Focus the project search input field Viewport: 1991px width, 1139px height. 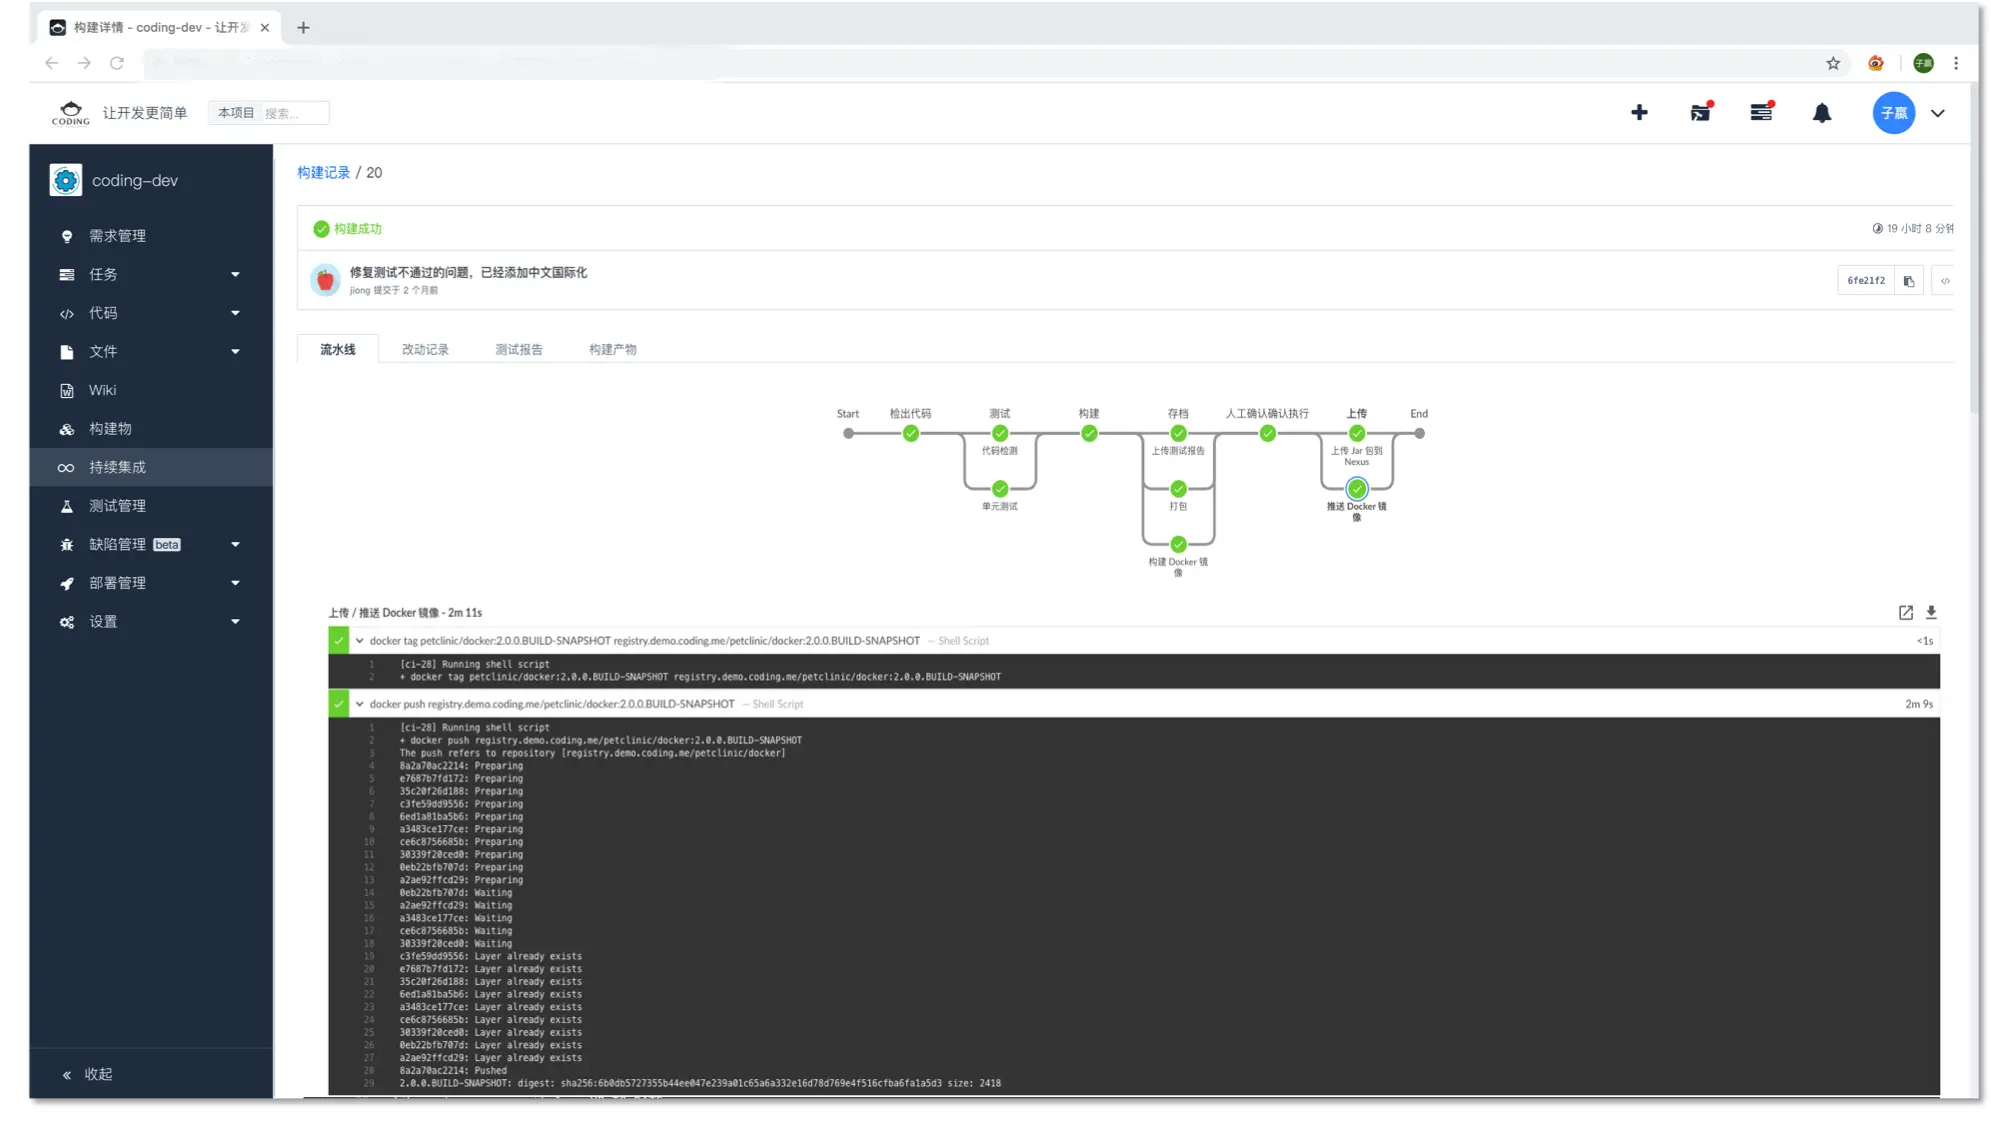[x=293, y=113]
